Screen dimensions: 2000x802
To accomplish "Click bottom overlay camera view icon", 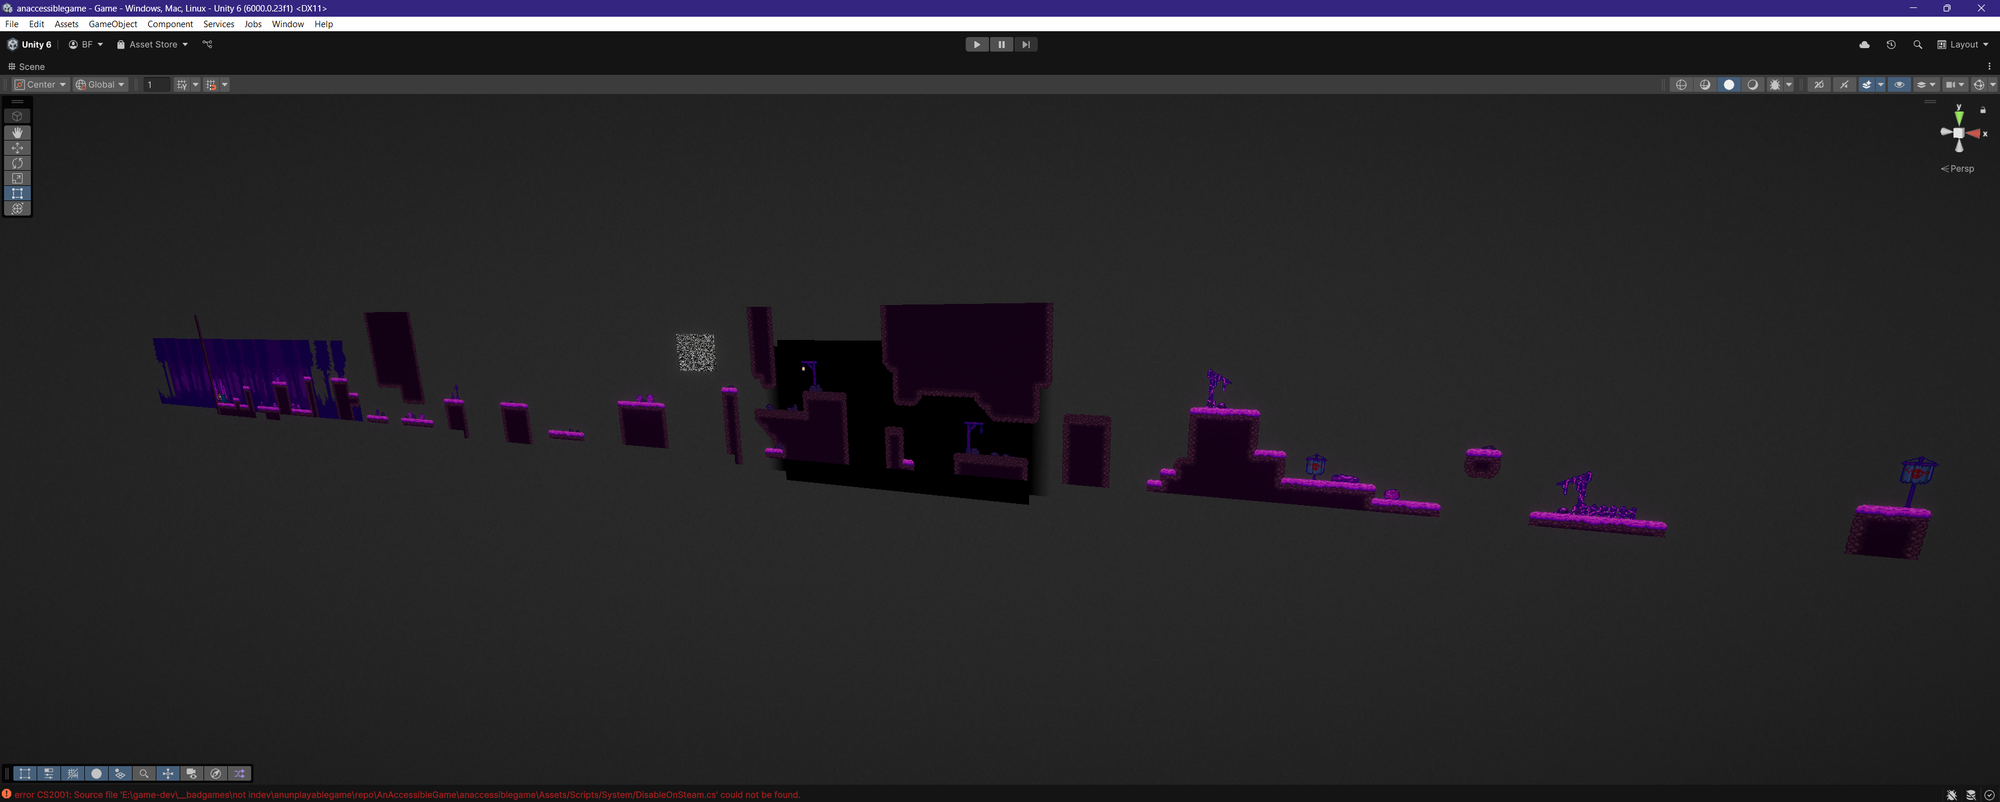I will 192,773.
